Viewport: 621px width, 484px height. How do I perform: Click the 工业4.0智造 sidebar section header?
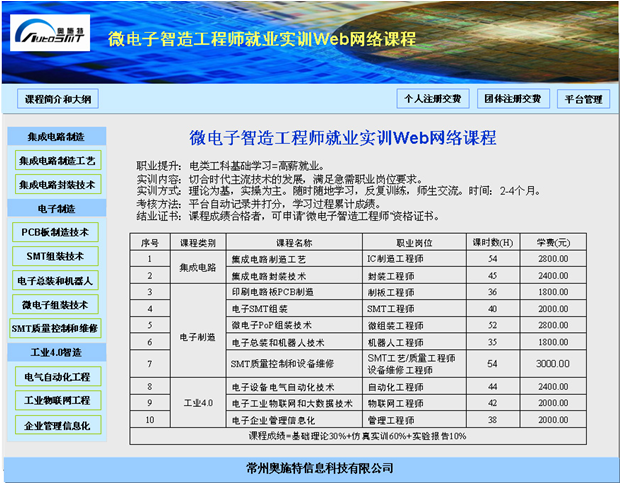click(x=56, y=352)
